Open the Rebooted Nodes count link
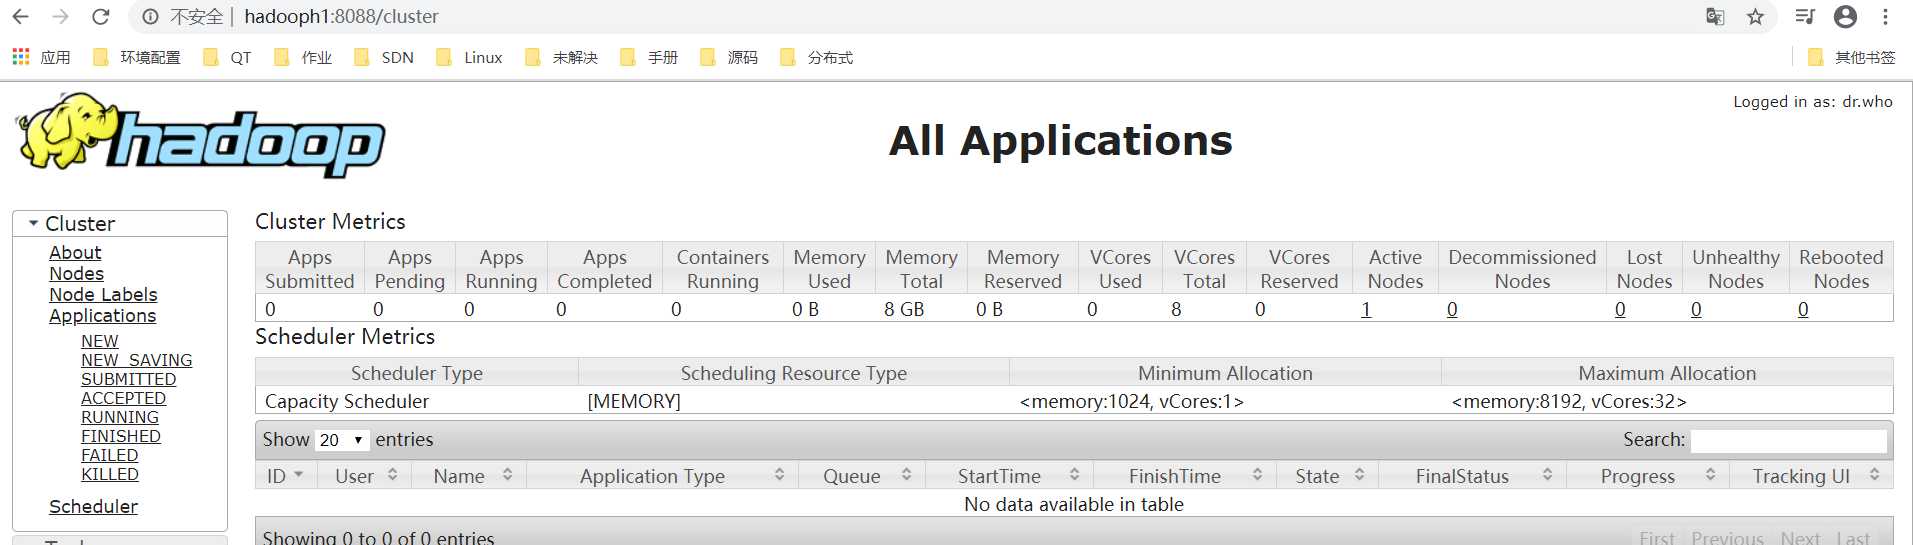 coord(1803,310)
